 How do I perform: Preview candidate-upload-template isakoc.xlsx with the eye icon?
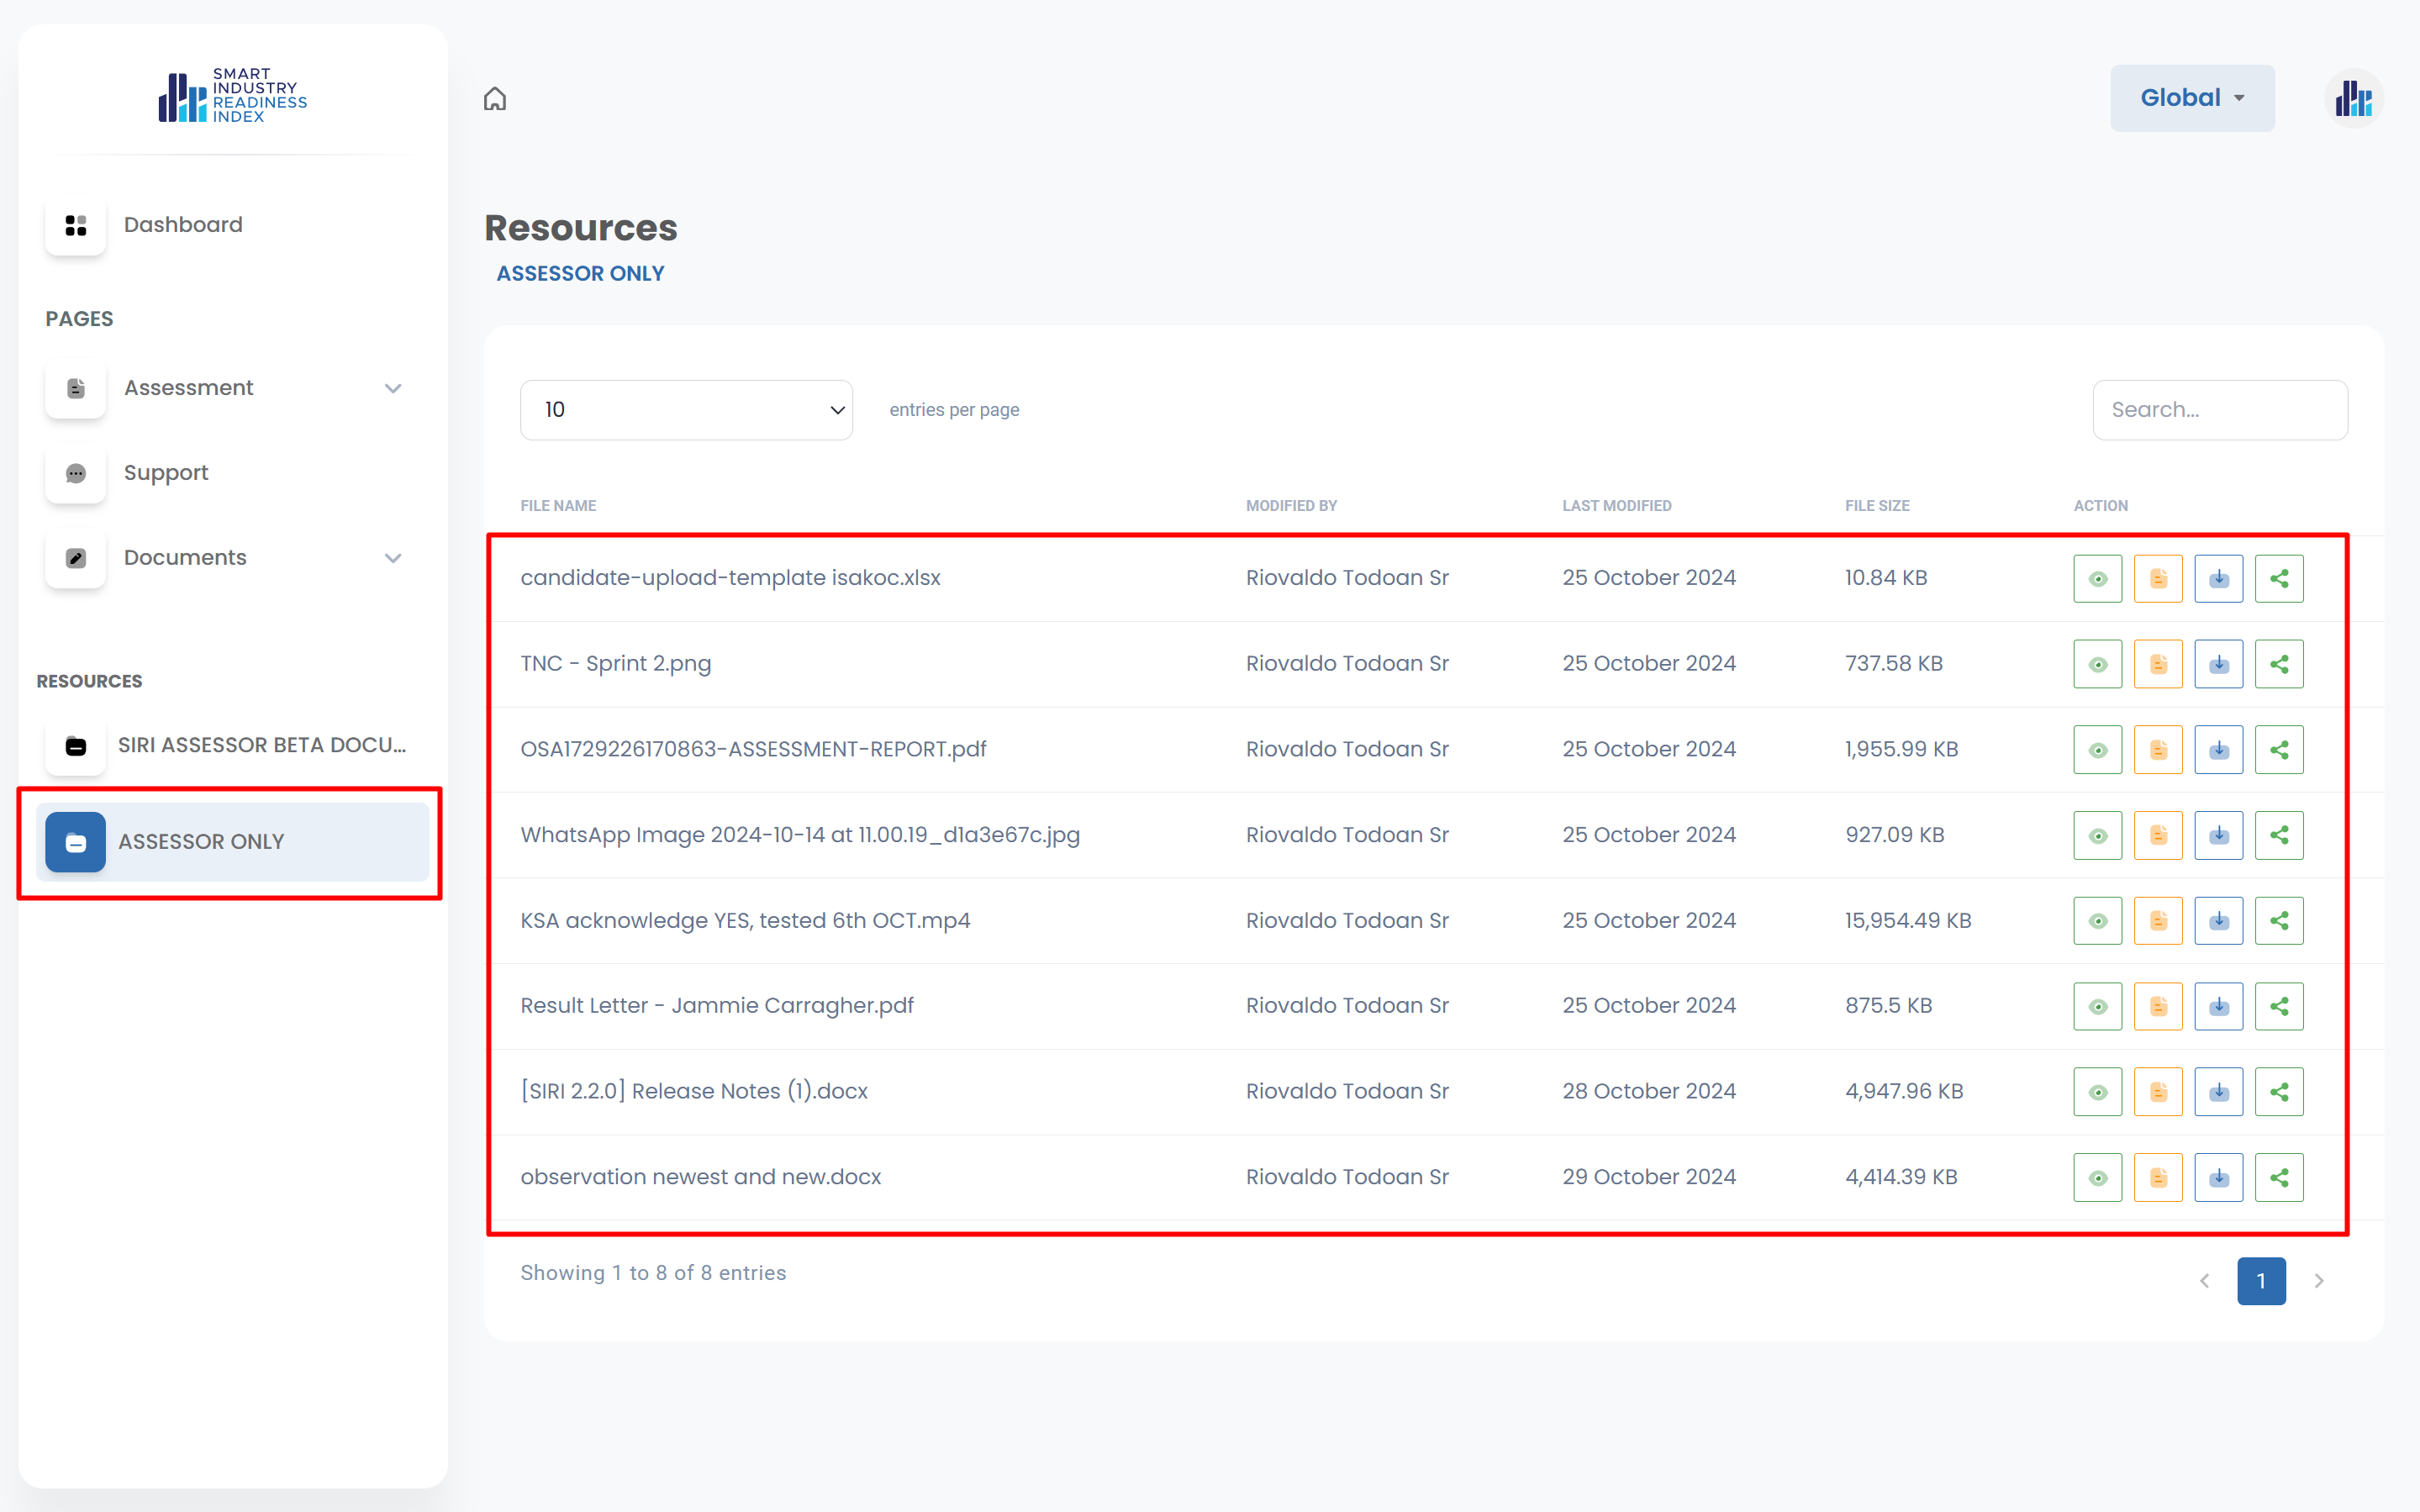[2097, 579]
